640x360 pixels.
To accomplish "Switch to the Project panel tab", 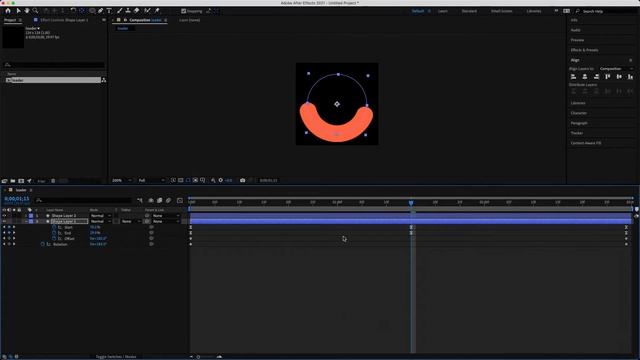I will coord(10,20).
